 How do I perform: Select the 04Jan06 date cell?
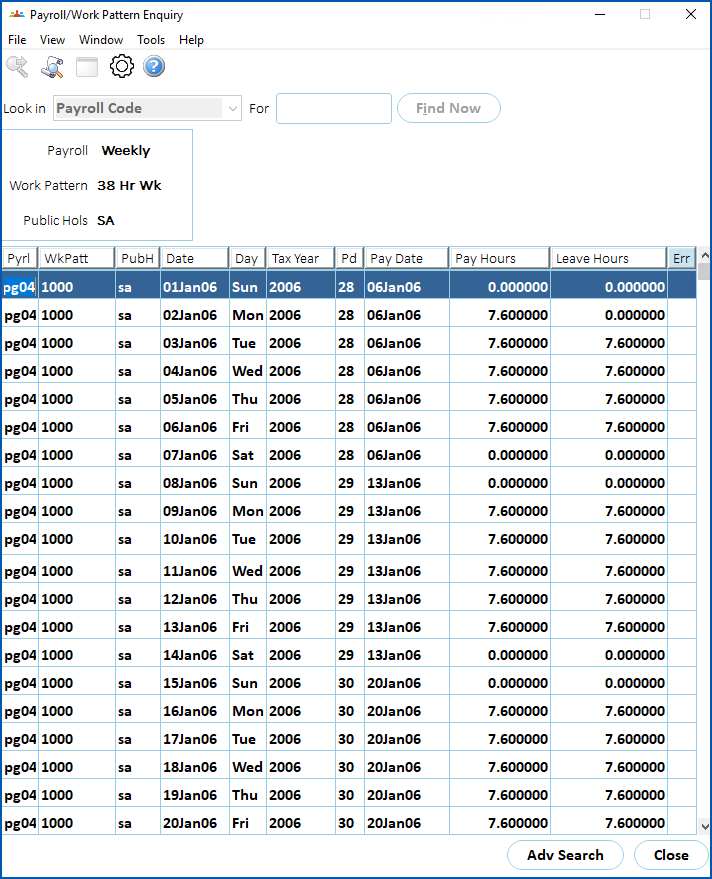(195, 371)
